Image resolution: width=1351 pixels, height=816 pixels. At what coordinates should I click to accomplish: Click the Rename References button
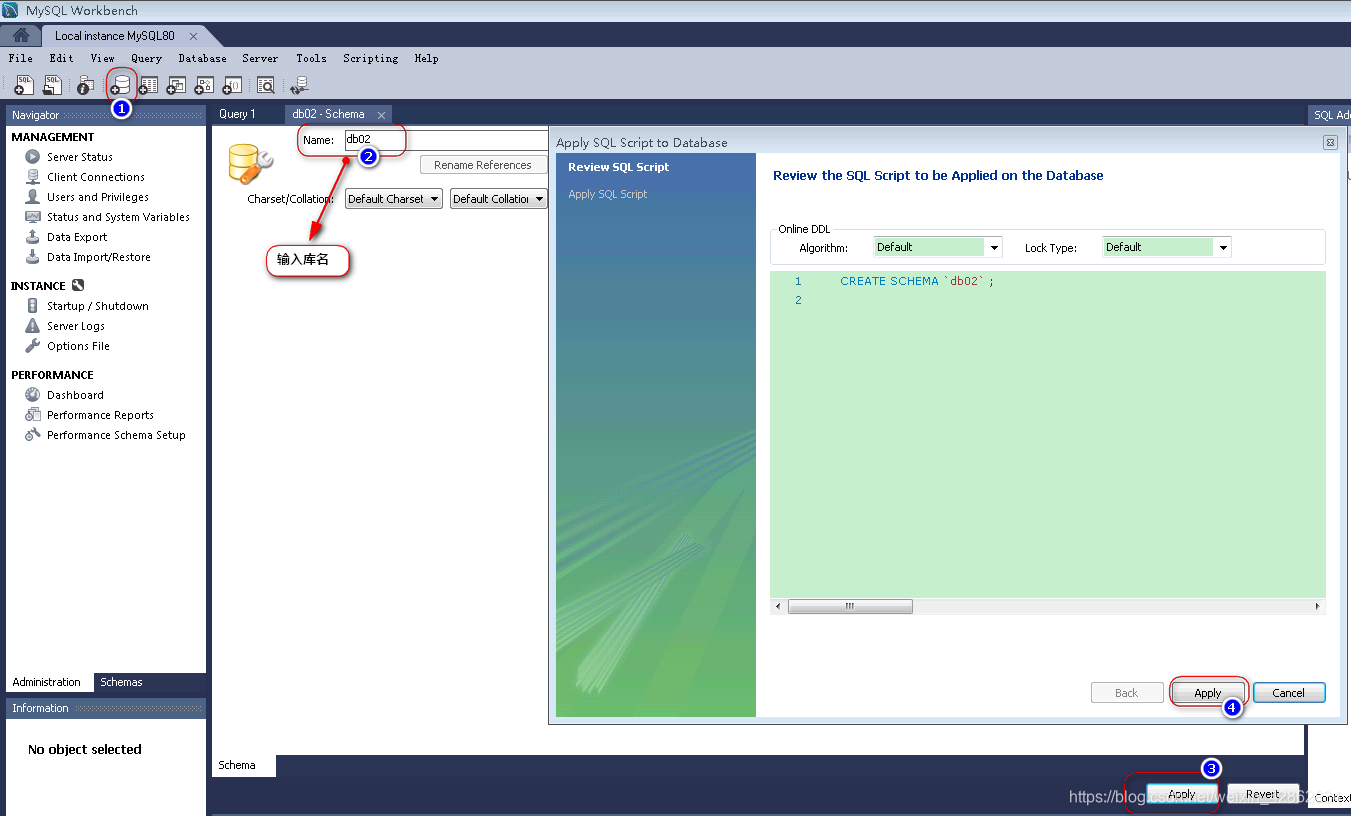[483, 165]
